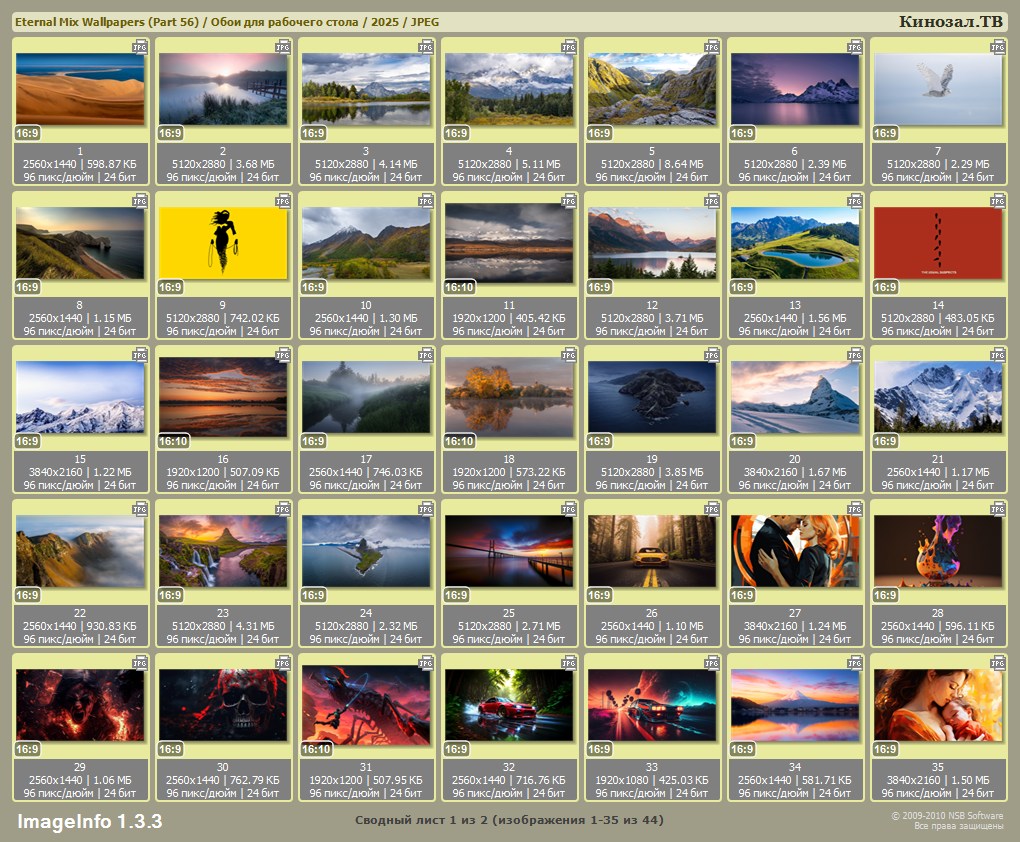Screen dimensions: 1020x842
Task: Click the JPG icon above image 7
Action: click(997, 47)
